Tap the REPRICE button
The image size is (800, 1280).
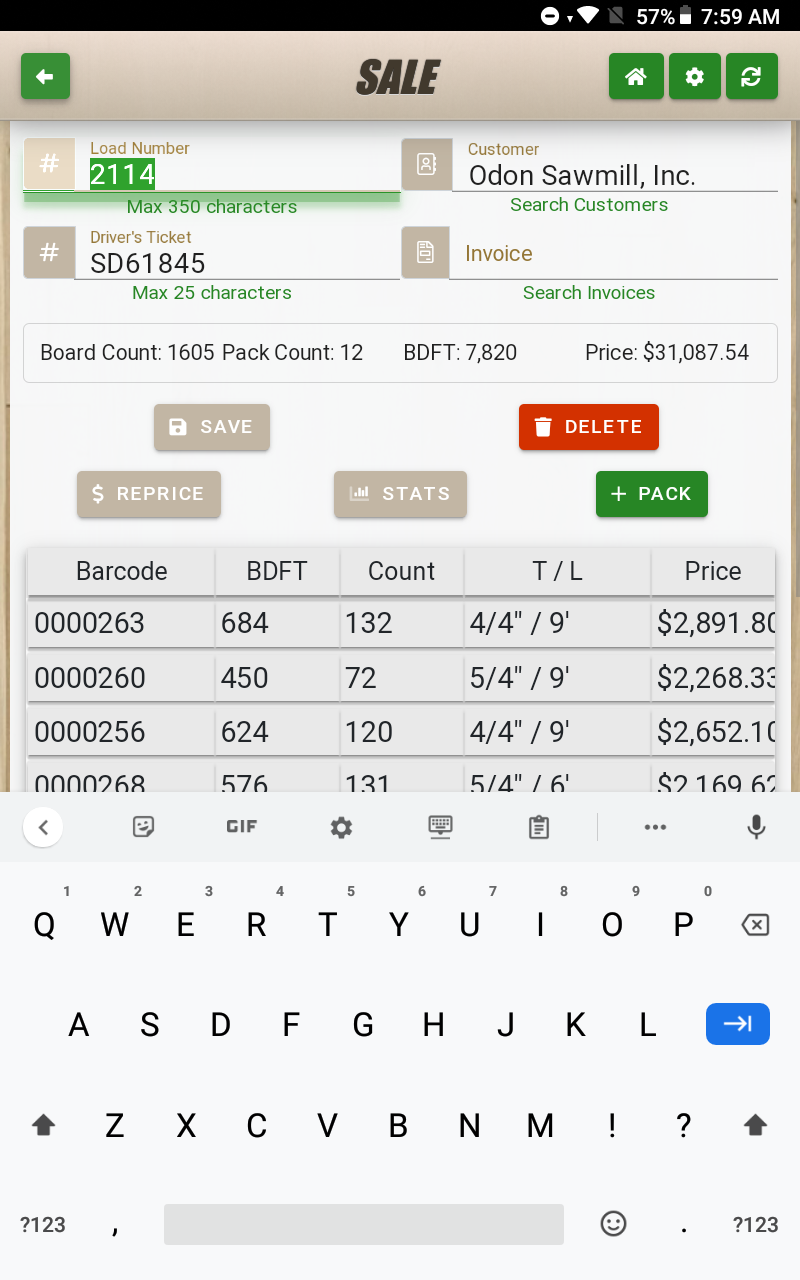pyautogui.click(x=148, y=493)
